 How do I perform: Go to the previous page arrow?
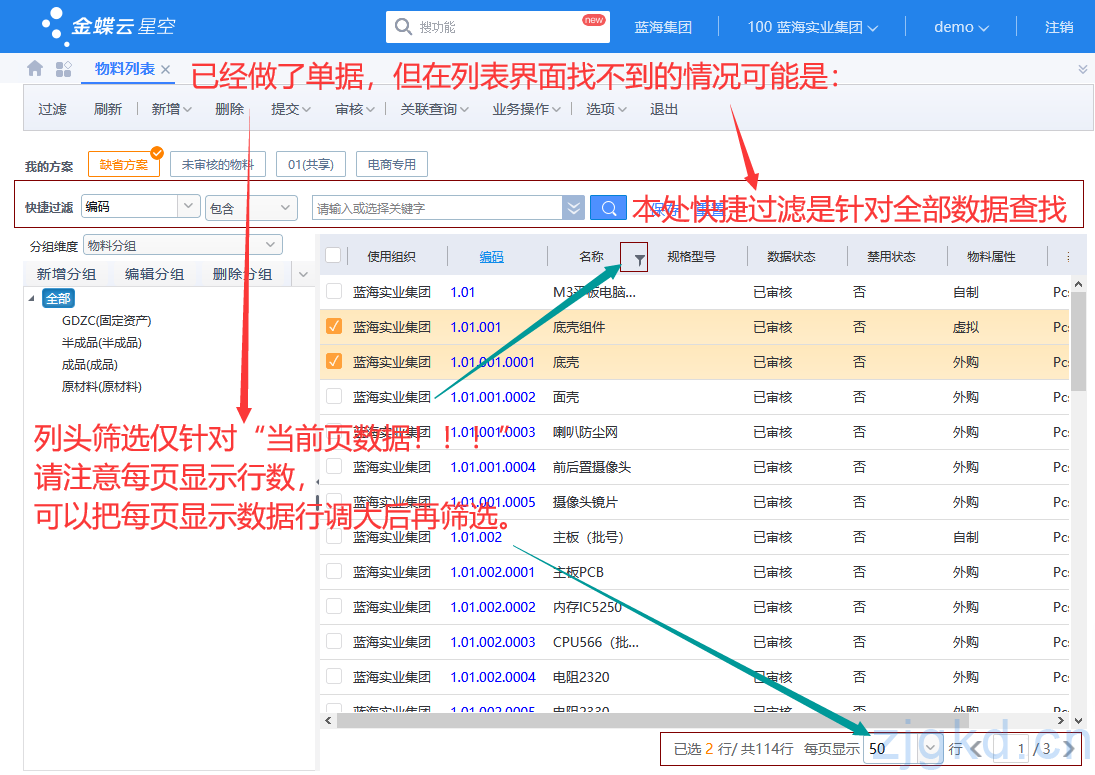[976, 749]
